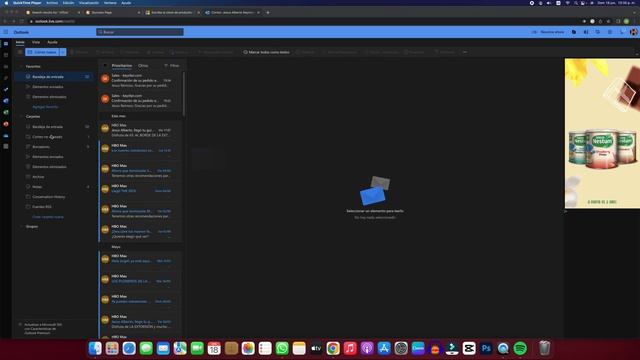
Task: Open the Archivo menu in macOS menu bar
Action: 52,3
